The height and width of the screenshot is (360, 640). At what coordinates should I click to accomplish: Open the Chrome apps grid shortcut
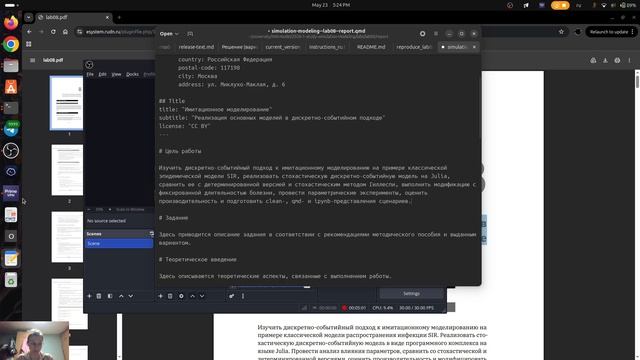[x=29, y=44]
